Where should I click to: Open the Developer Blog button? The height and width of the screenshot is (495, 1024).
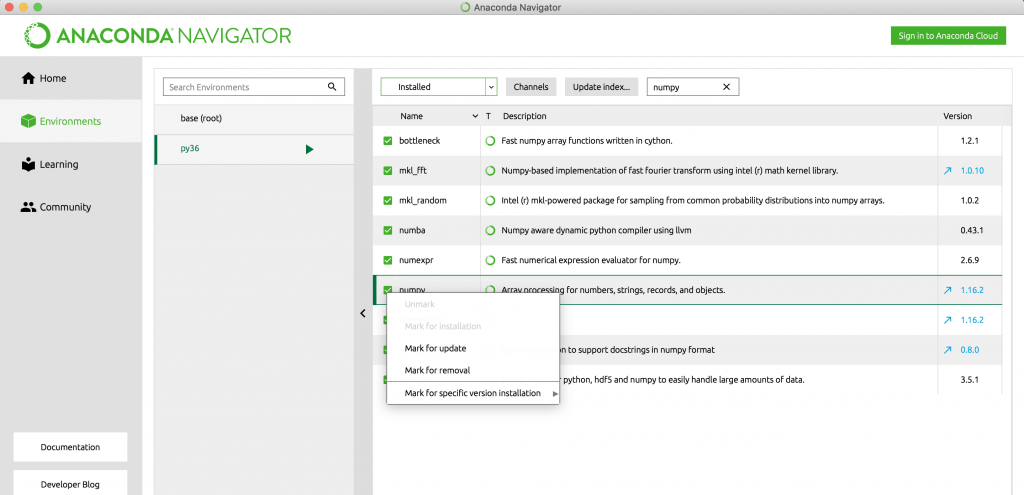click(71, 485)
